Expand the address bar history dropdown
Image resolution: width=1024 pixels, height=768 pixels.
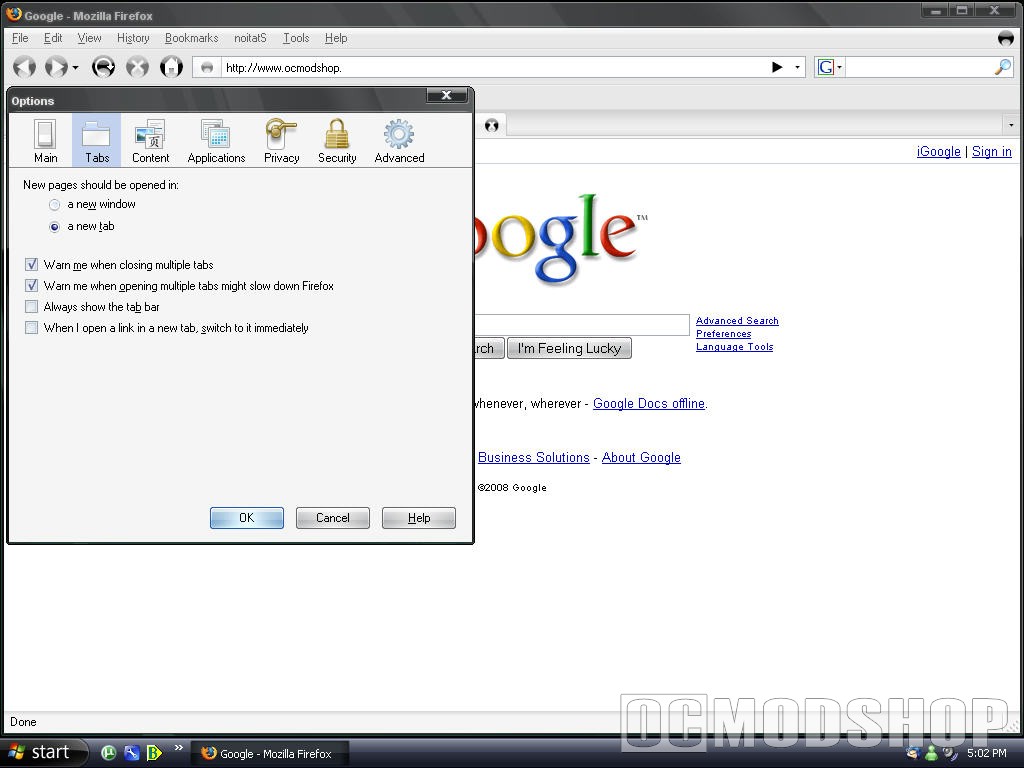[x=797, y=67]
